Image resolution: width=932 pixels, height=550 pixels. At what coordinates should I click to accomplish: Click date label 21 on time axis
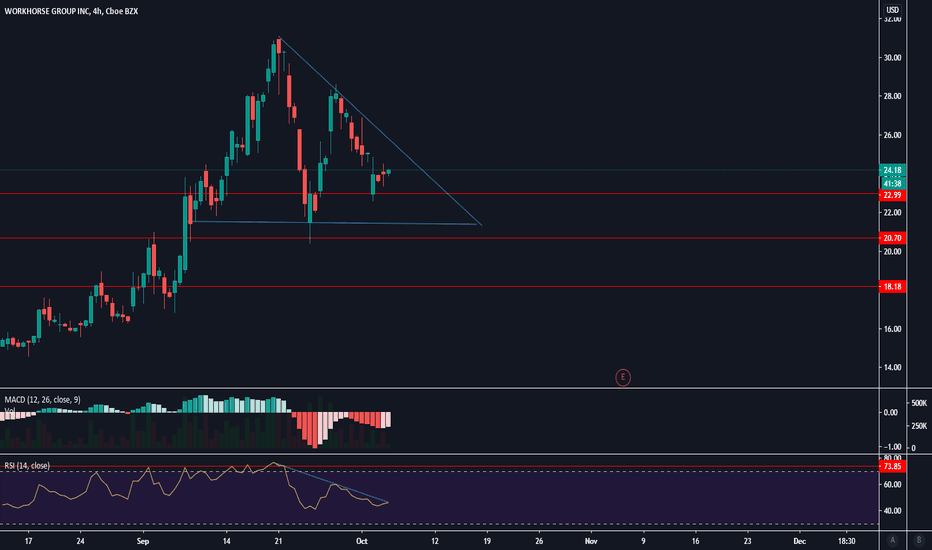[278, 541]
